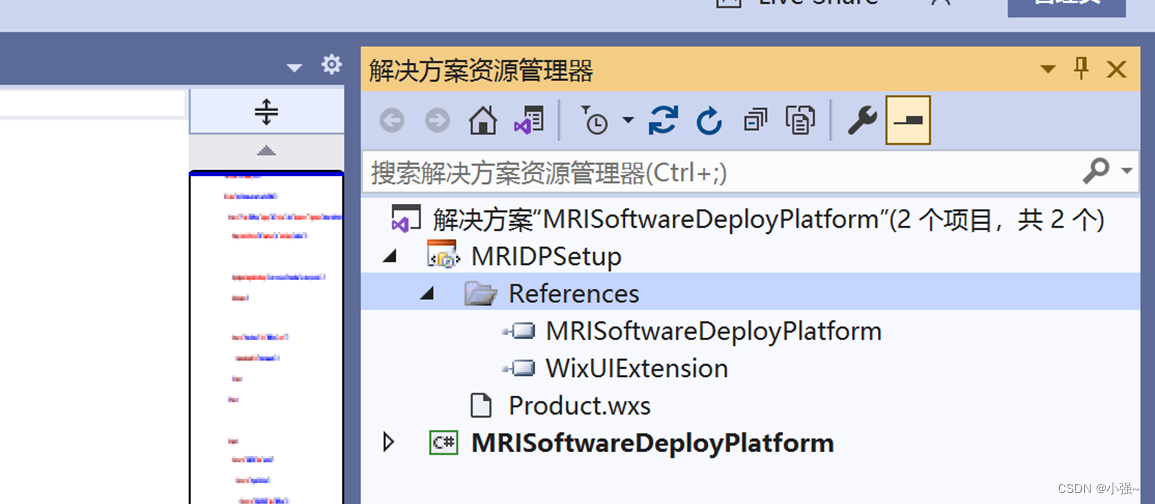Click the reference icon beside MRISoftwareDeployPlatform reference

tap(519, 331)
